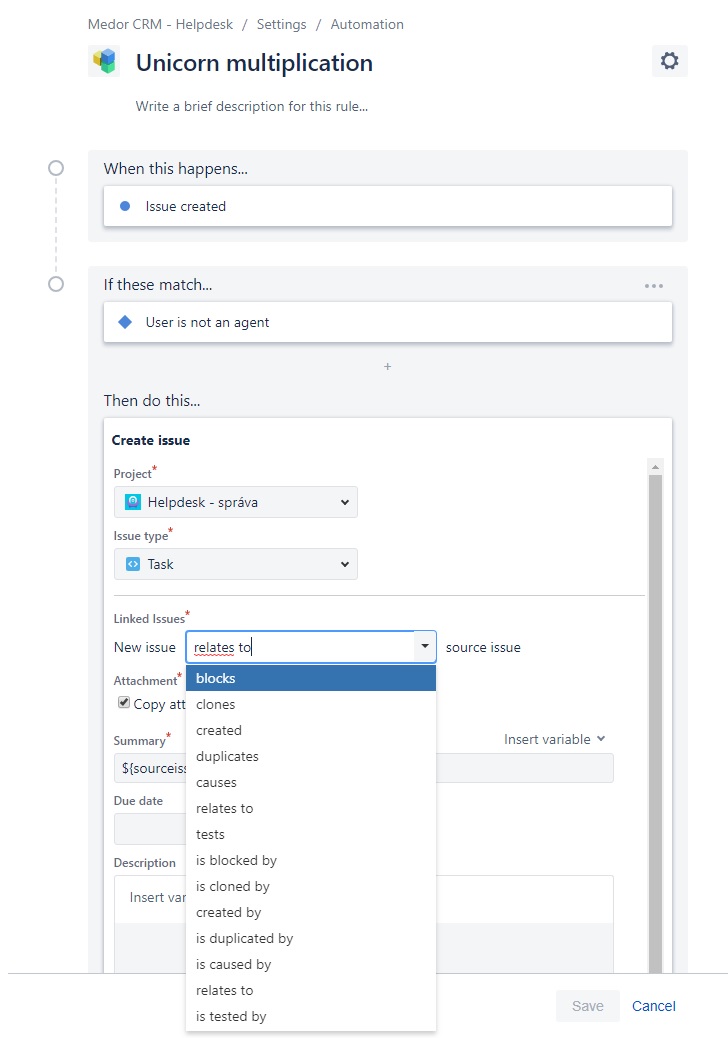Click the three-dots menu in If these match
Viewport: 728px width, 1038px height.
(654, 286)
